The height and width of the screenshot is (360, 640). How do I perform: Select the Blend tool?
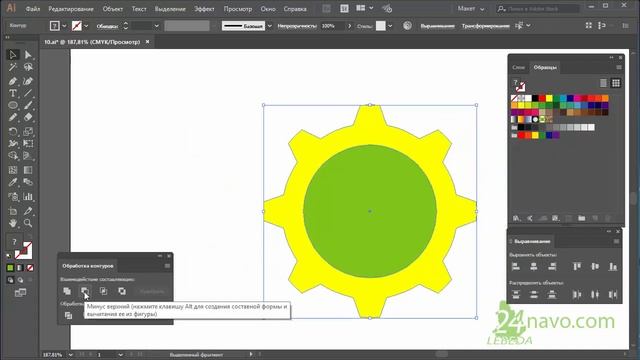pos(28,182)
